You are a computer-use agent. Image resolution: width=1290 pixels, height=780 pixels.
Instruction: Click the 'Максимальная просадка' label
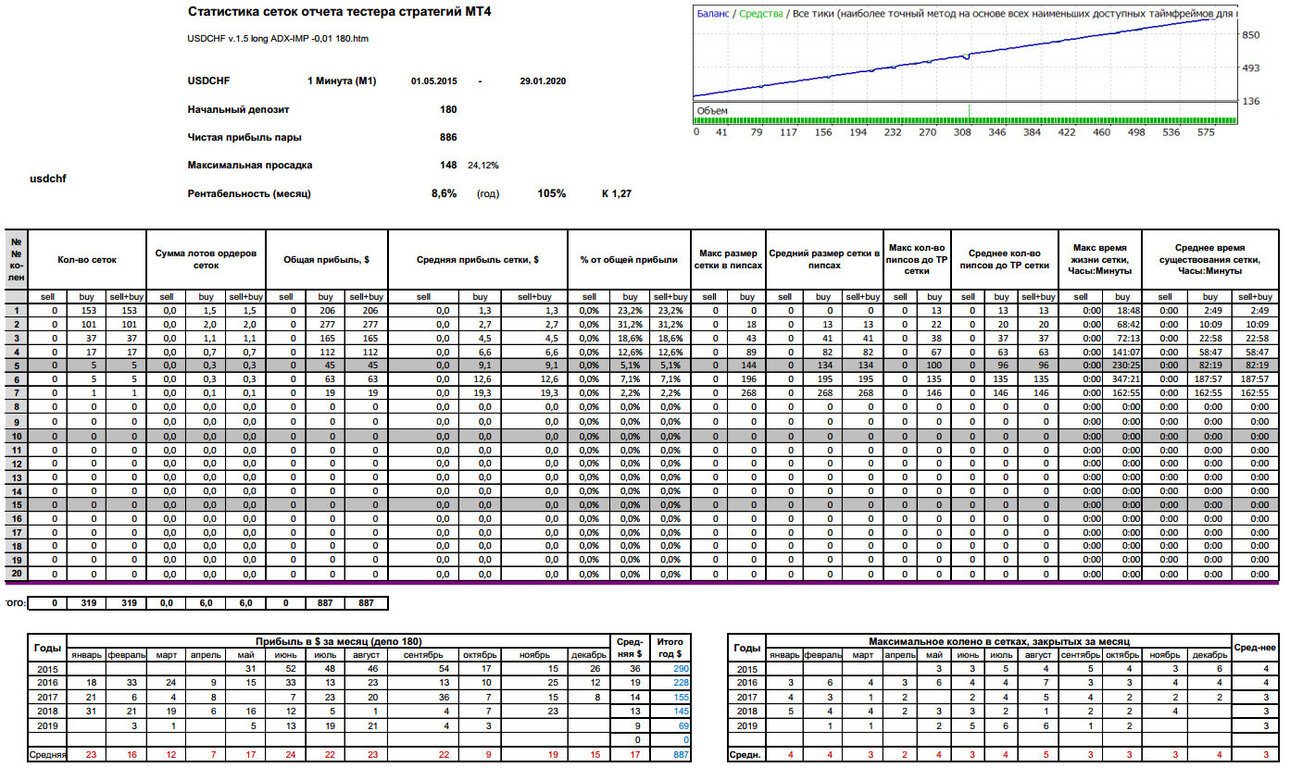point(250,165)
